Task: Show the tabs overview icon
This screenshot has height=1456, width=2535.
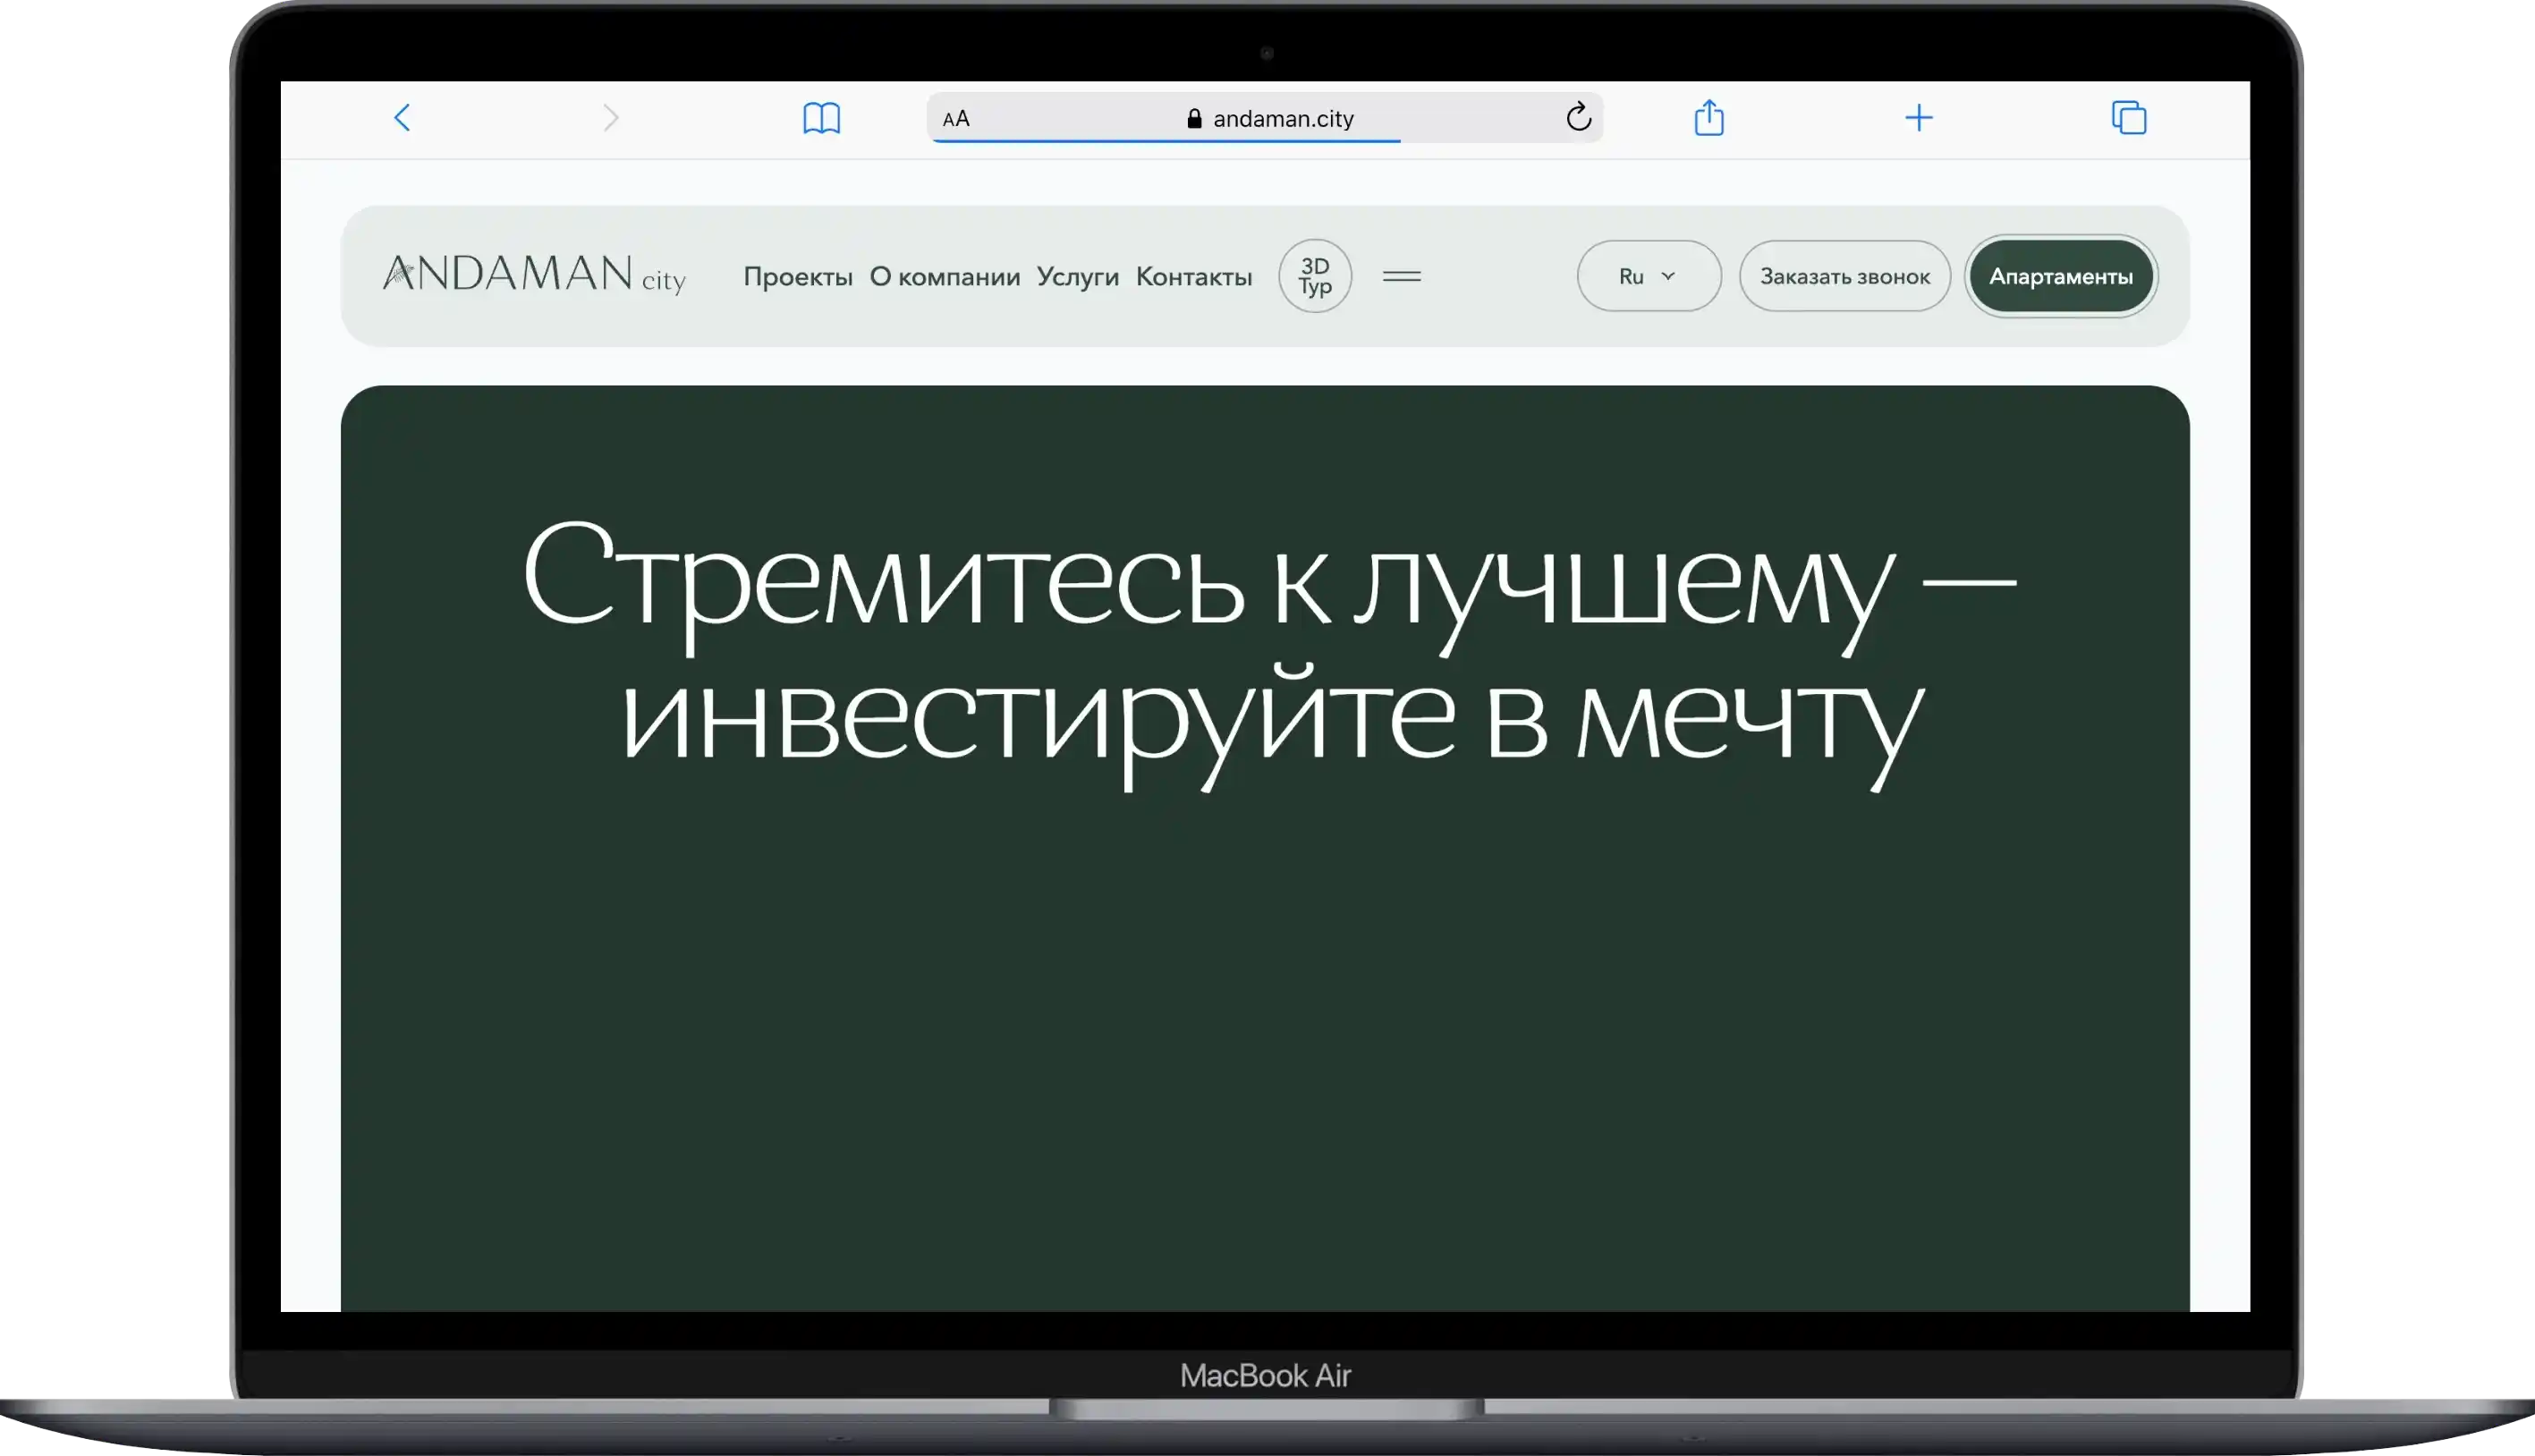Action: [x=2128, y=118]
